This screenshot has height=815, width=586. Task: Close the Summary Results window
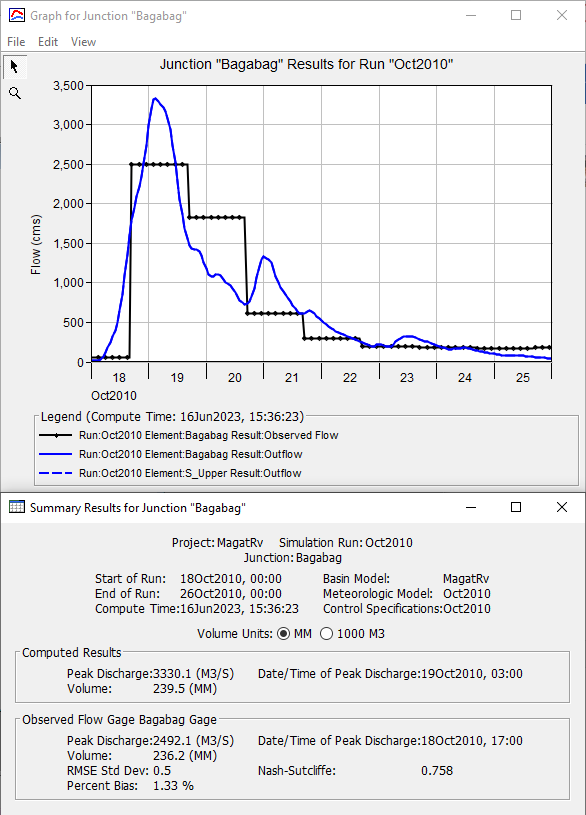(562, 507)
